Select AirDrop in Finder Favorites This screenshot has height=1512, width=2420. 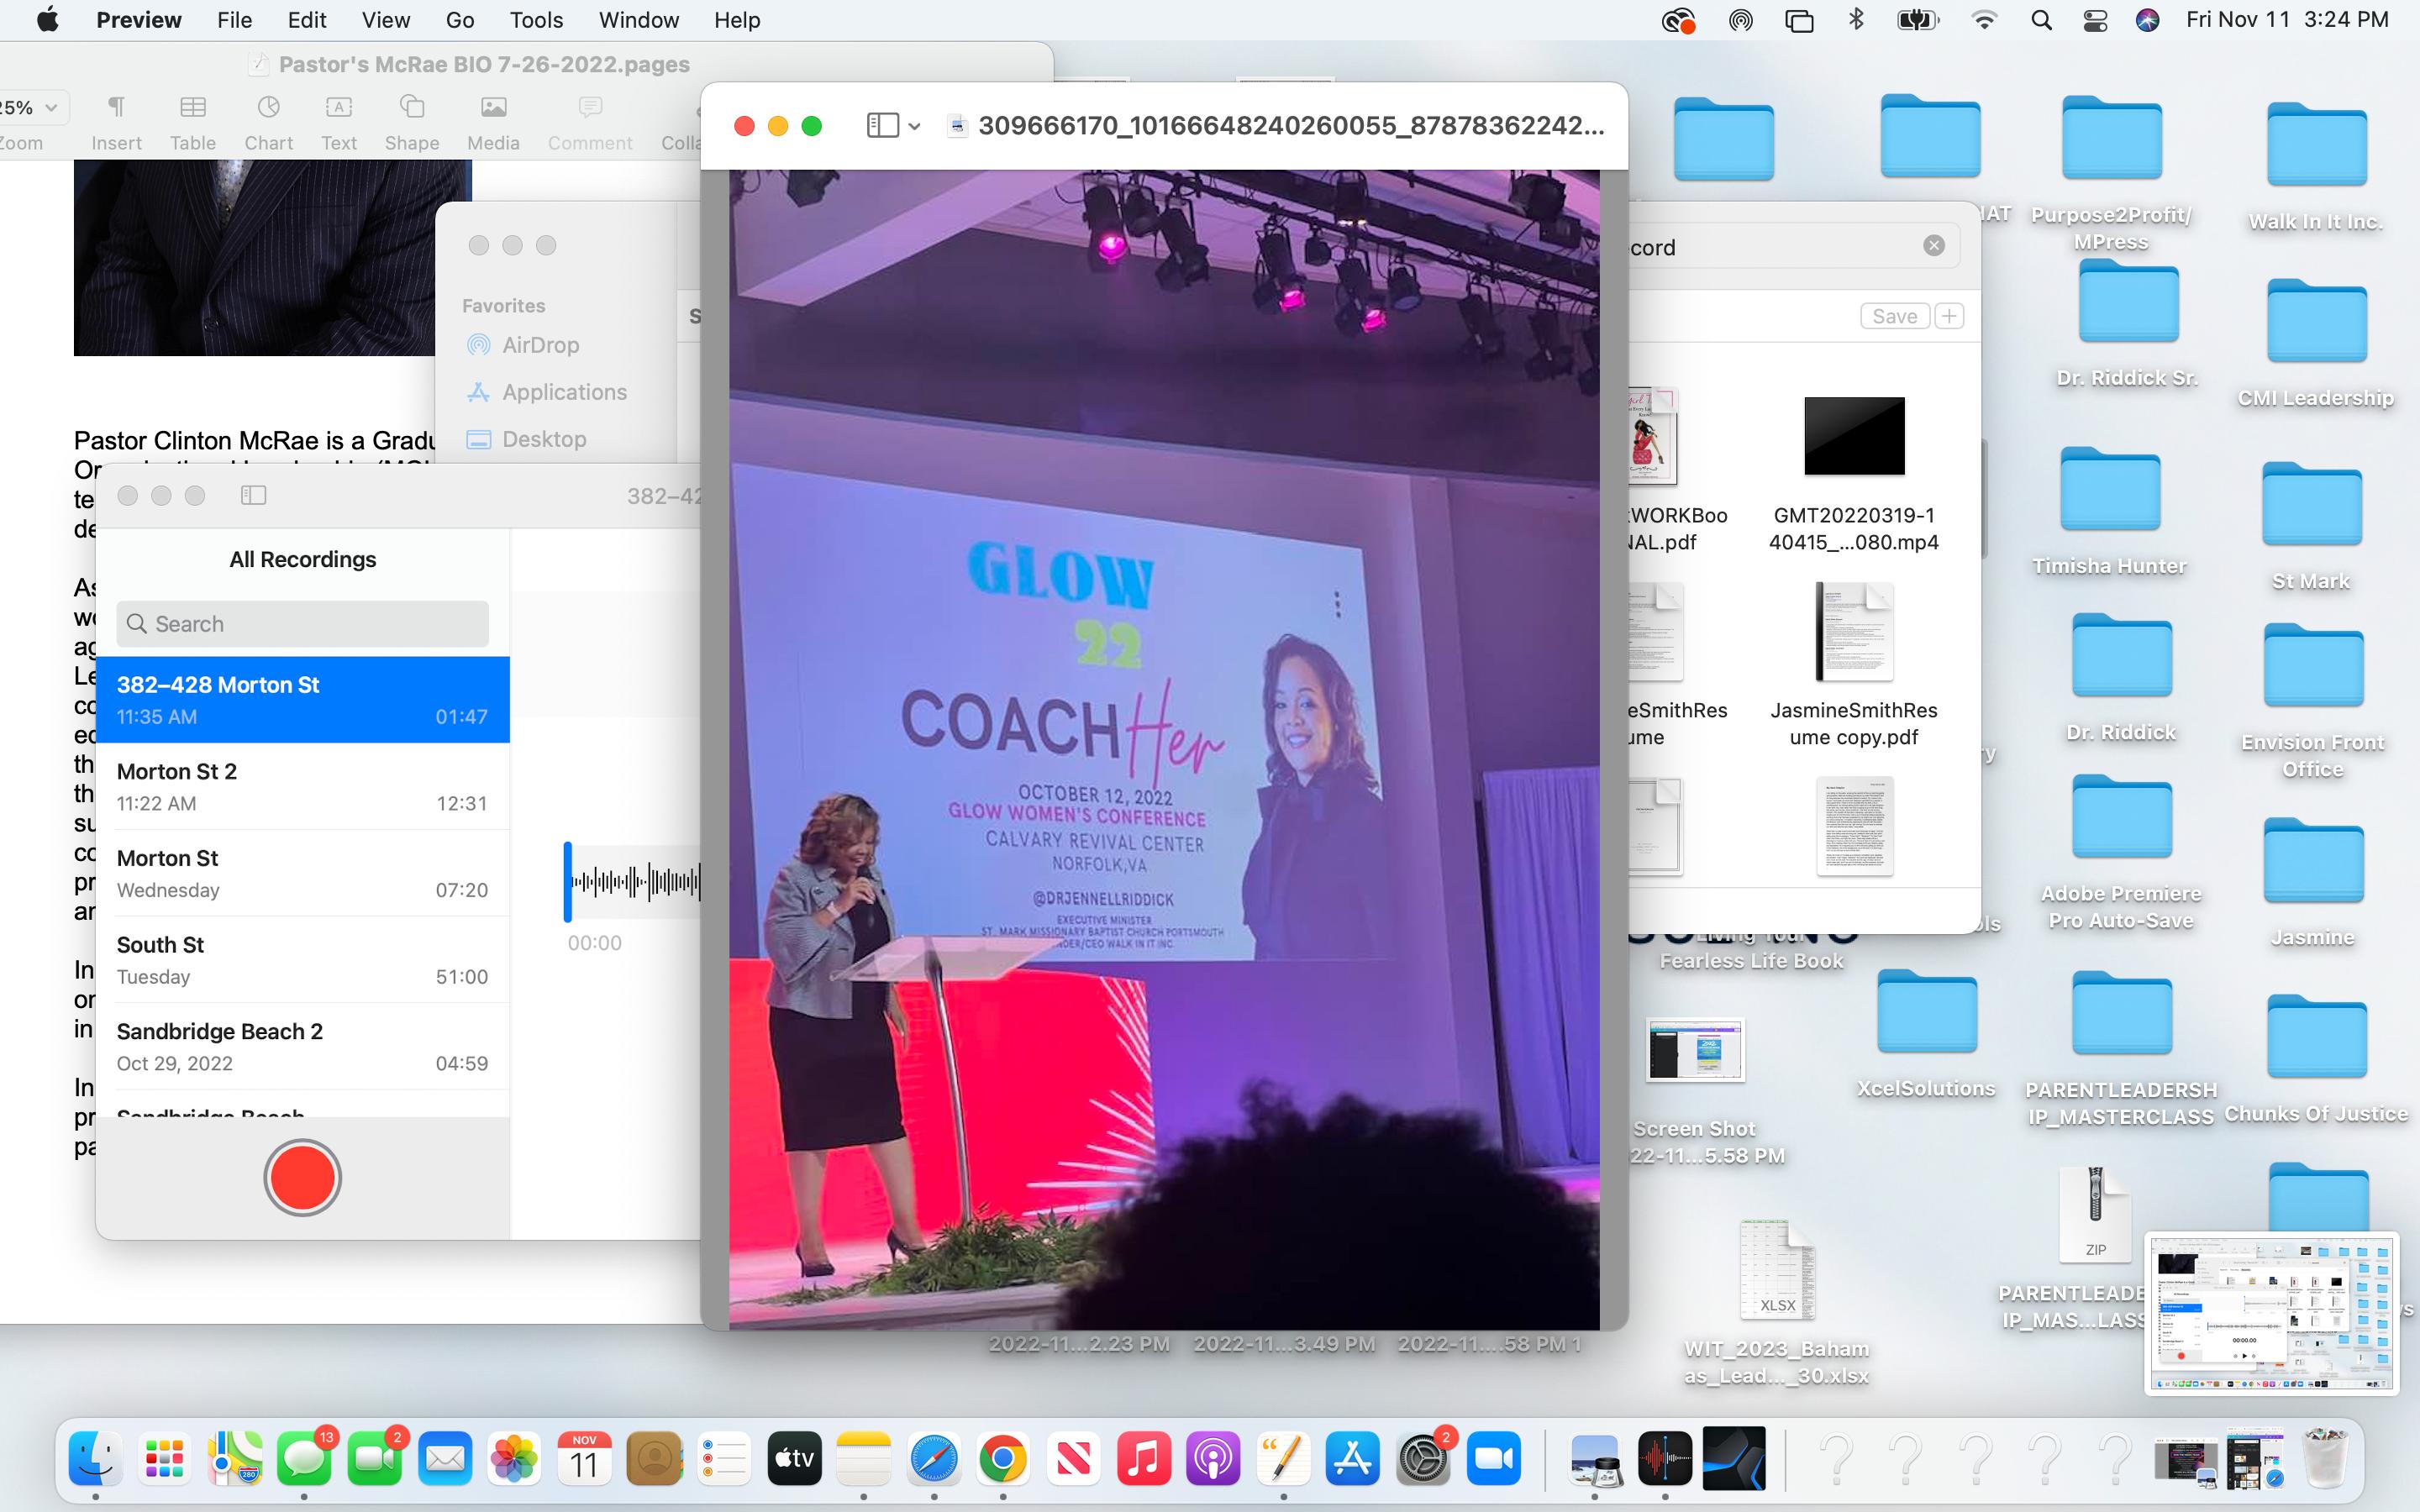coord(540,345)
